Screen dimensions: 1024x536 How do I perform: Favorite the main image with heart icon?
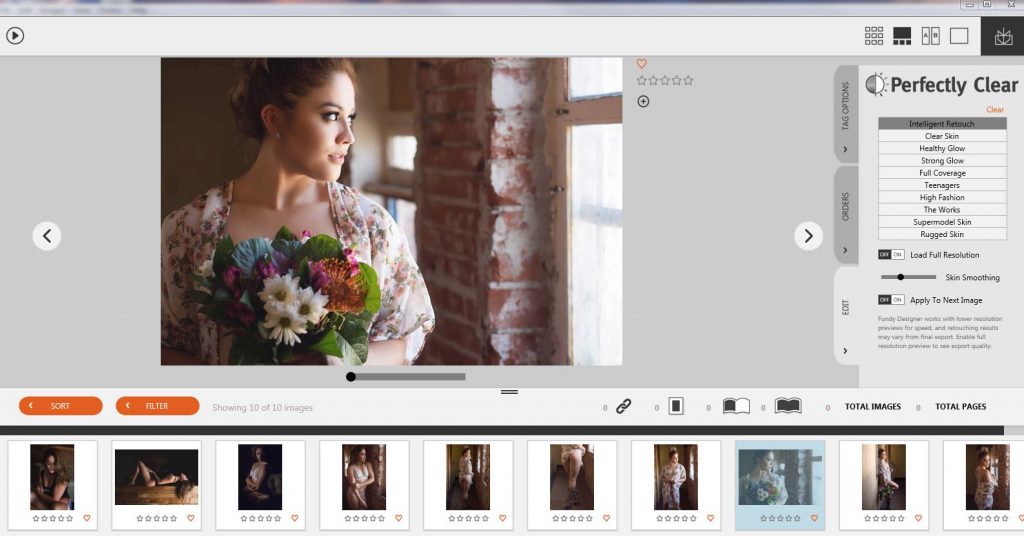coord(641,63)
